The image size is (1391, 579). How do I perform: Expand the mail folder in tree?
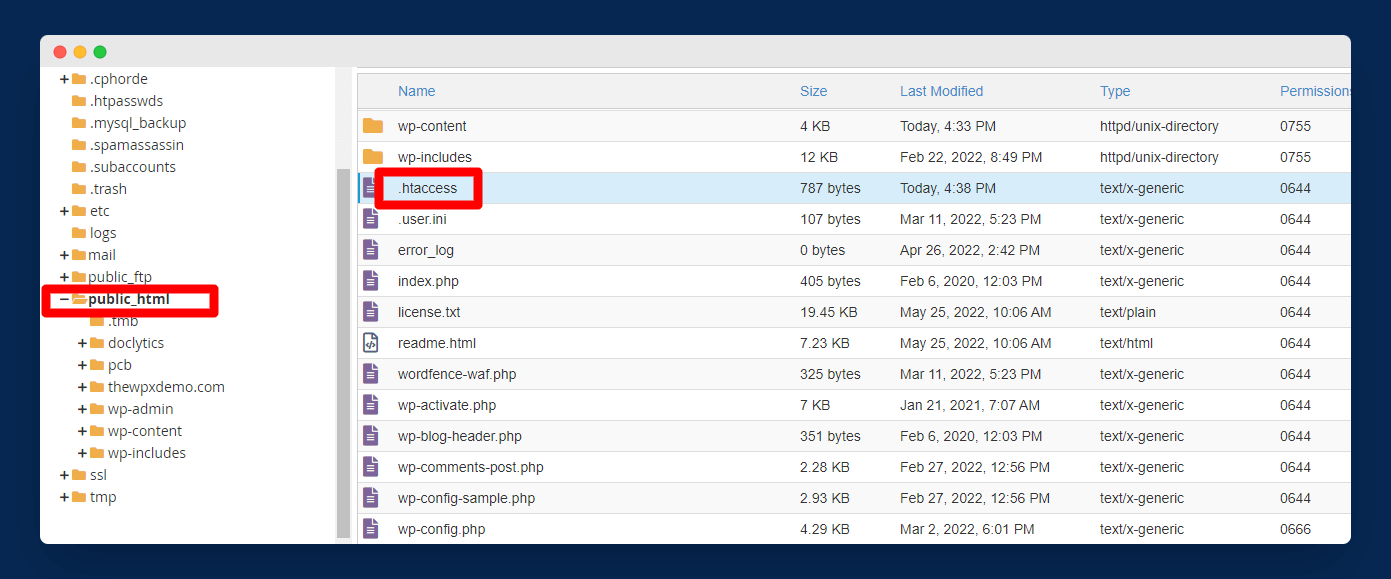tap(64, 255)
